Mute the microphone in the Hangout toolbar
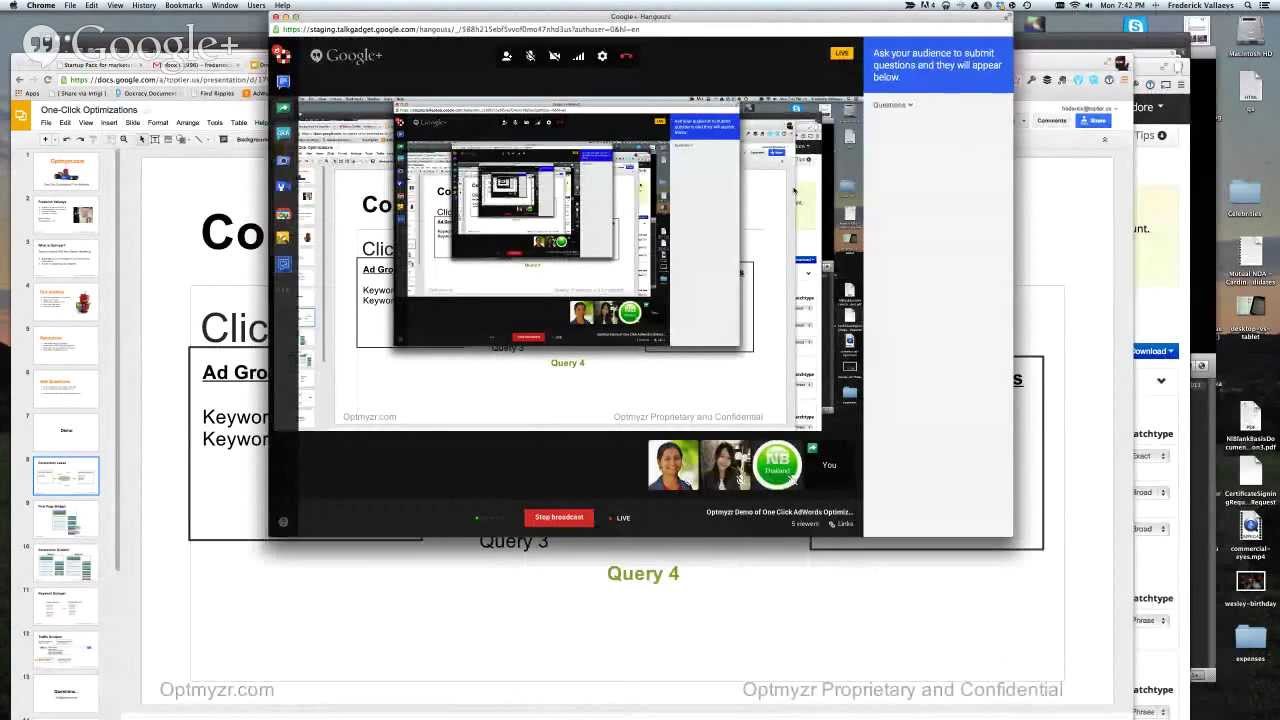This screenshot has height=720, width=1280. (530, 55)
